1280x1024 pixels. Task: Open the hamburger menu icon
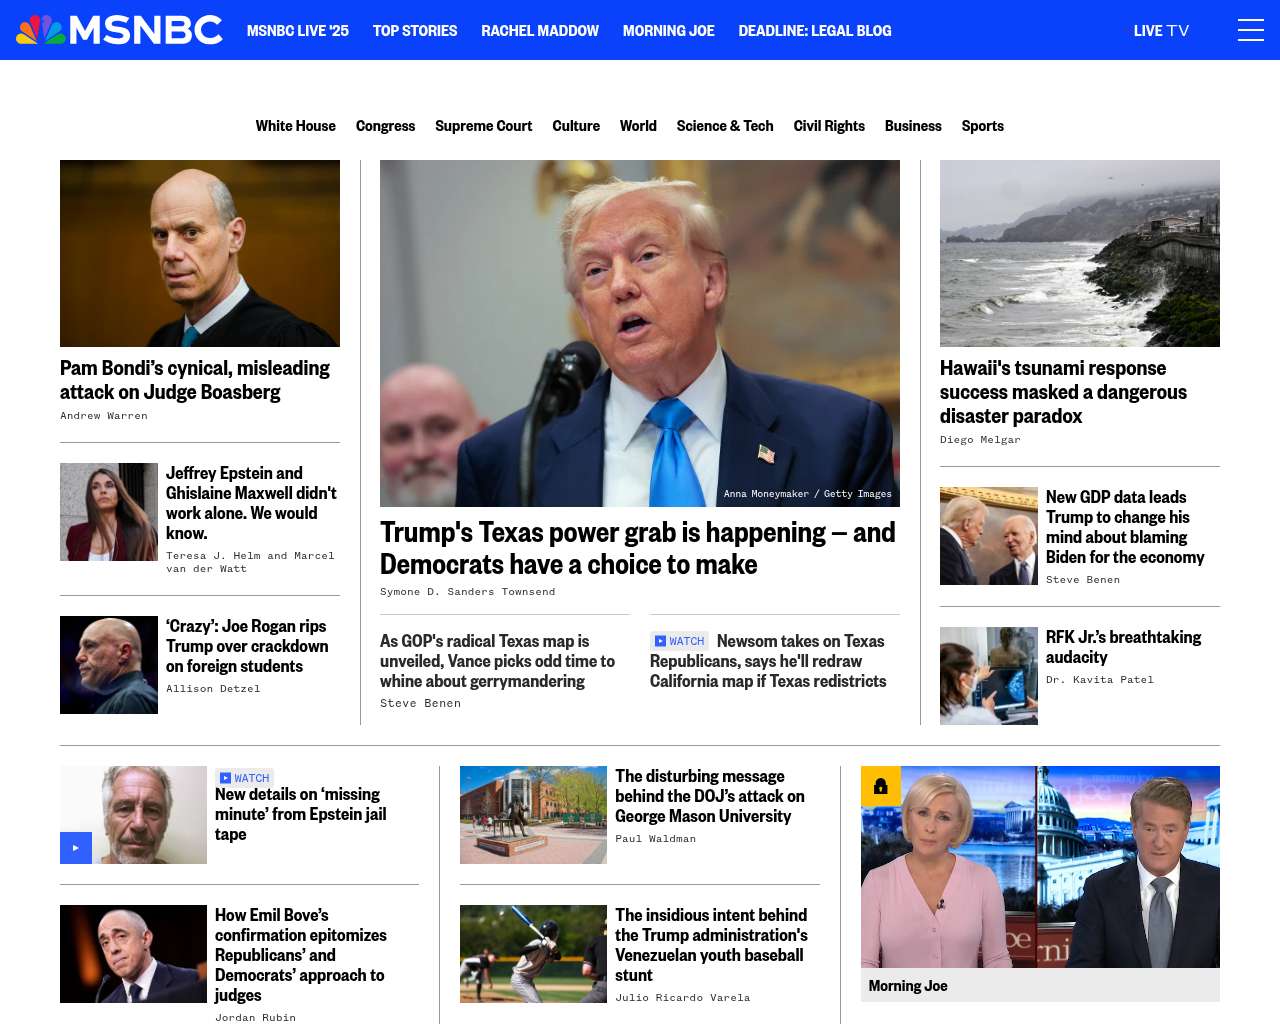1250,30
